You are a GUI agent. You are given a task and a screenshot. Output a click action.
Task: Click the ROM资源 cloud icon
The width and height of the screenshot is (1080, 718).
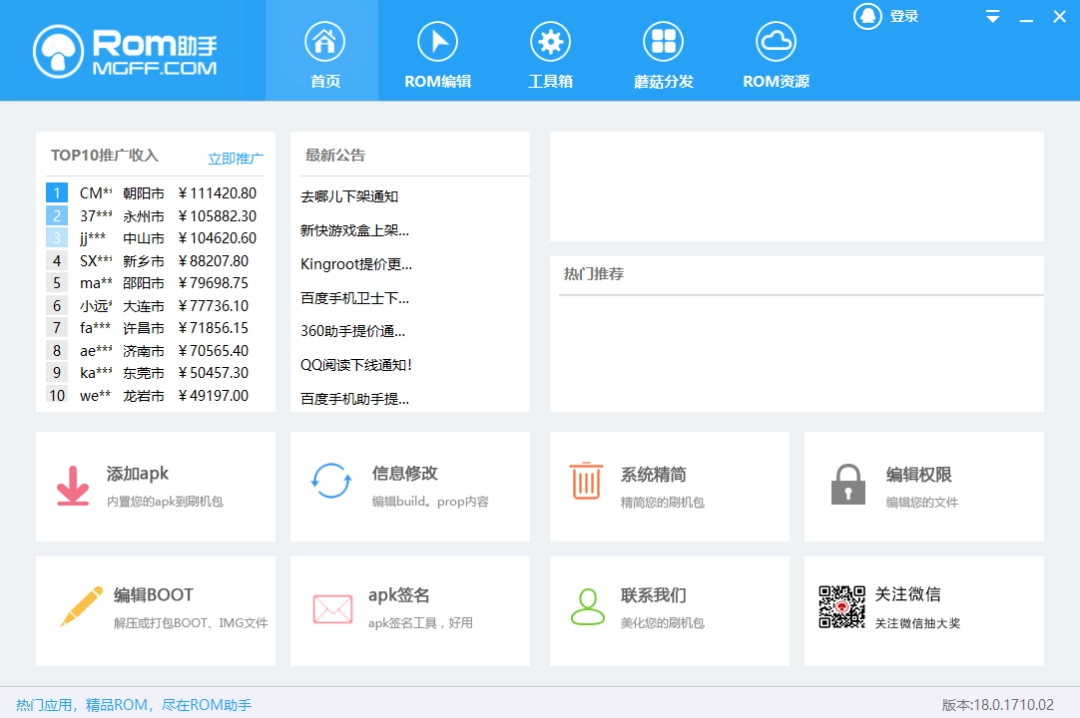[775, 40]
